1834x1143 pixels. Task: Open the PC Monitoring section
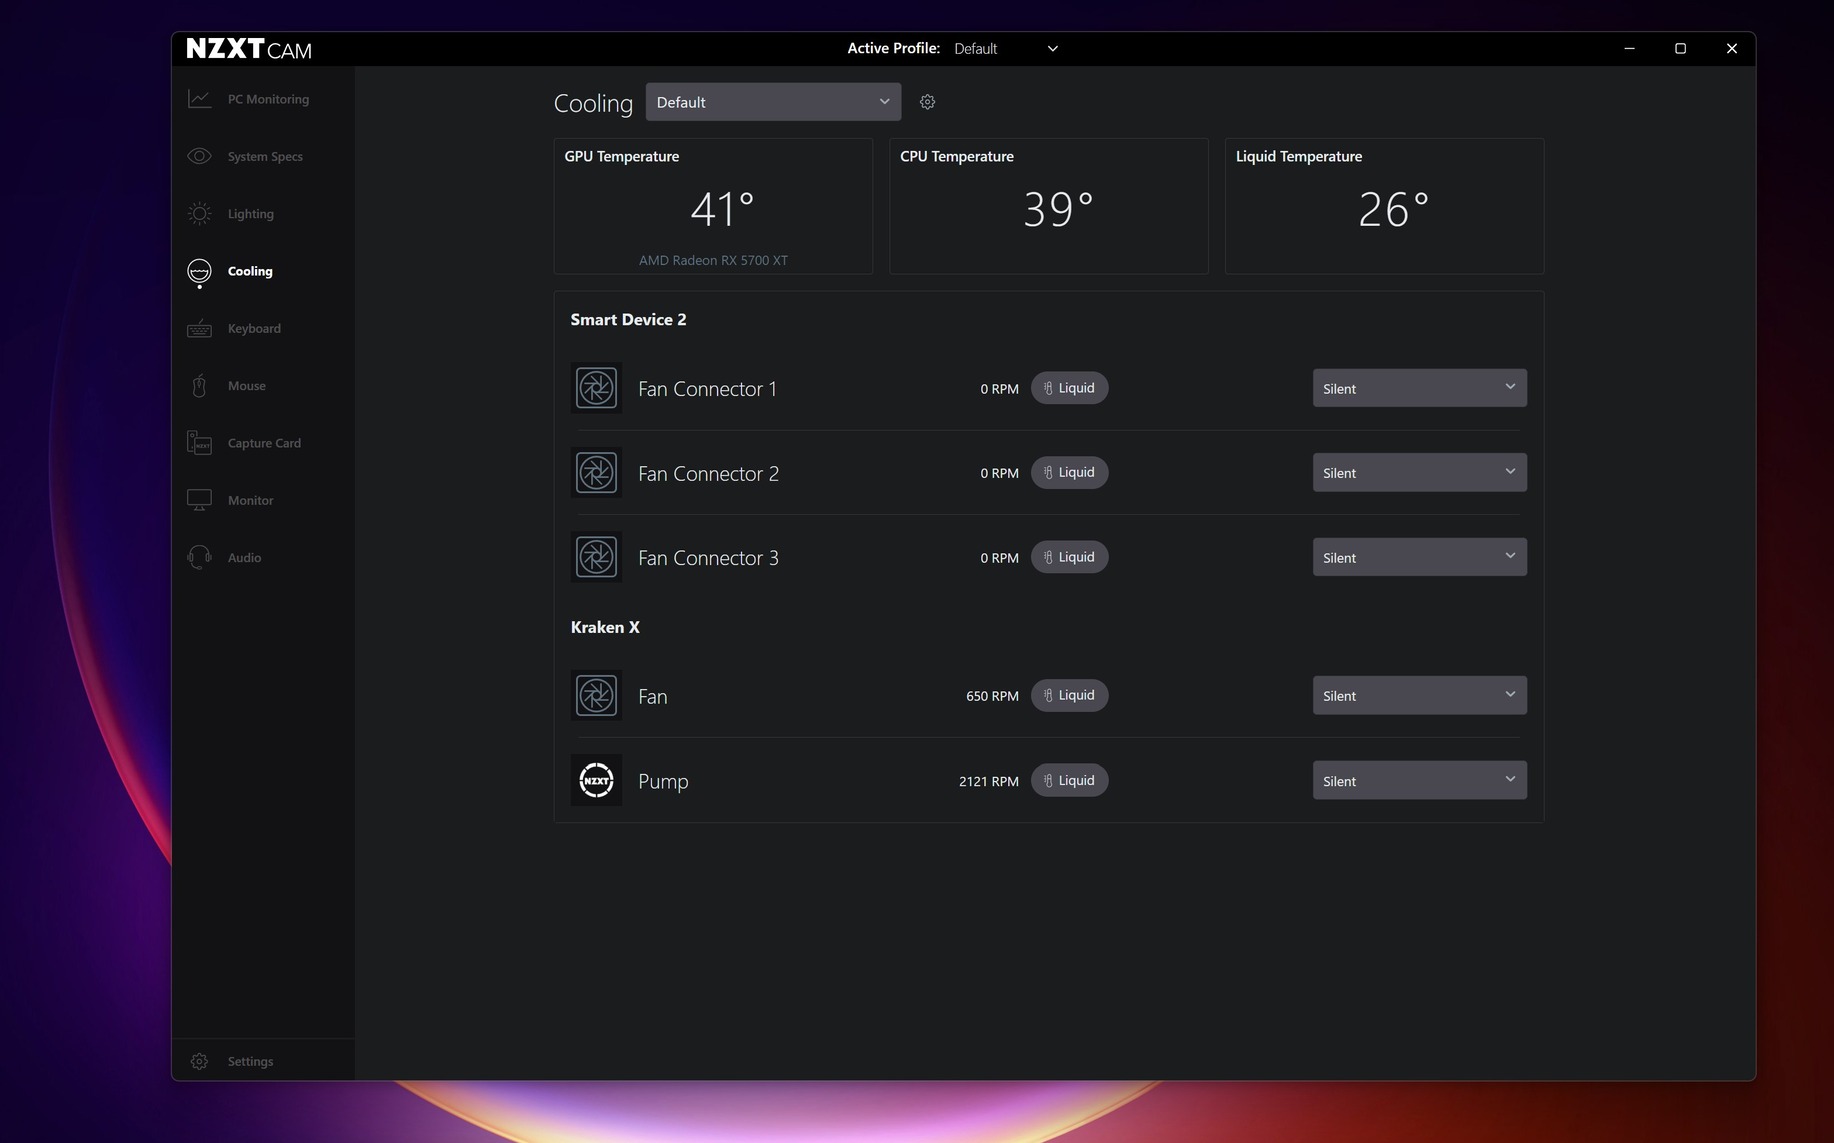(268, 99)
